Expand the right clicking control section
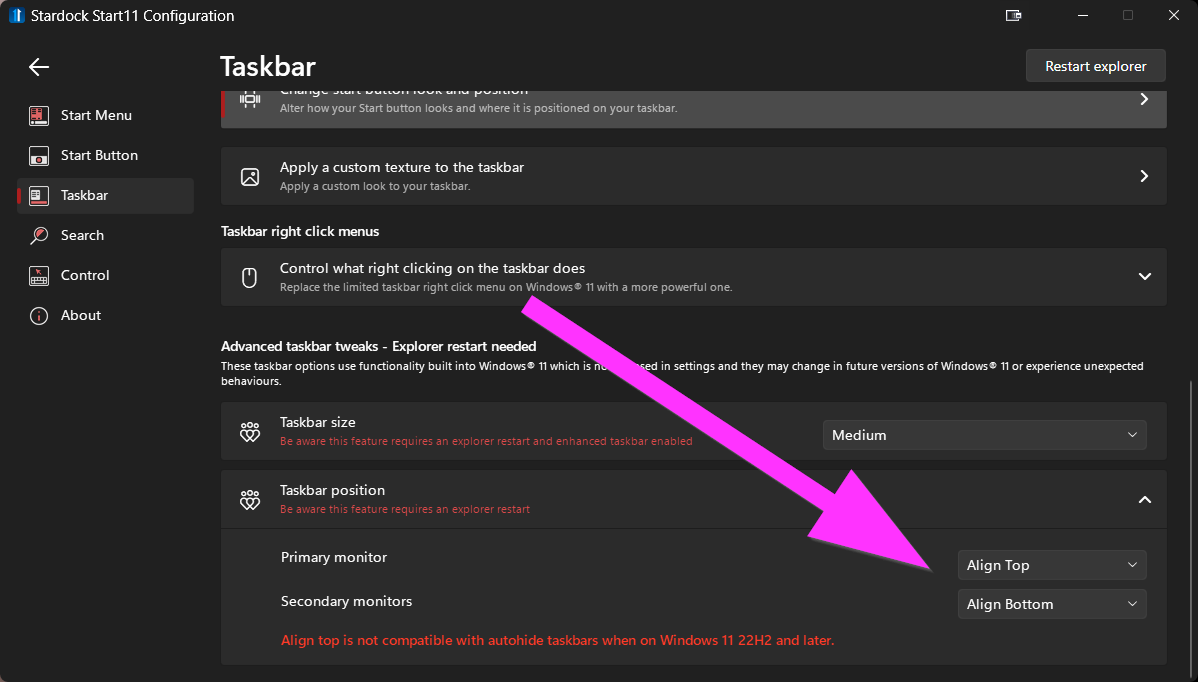 point(1145,277)
